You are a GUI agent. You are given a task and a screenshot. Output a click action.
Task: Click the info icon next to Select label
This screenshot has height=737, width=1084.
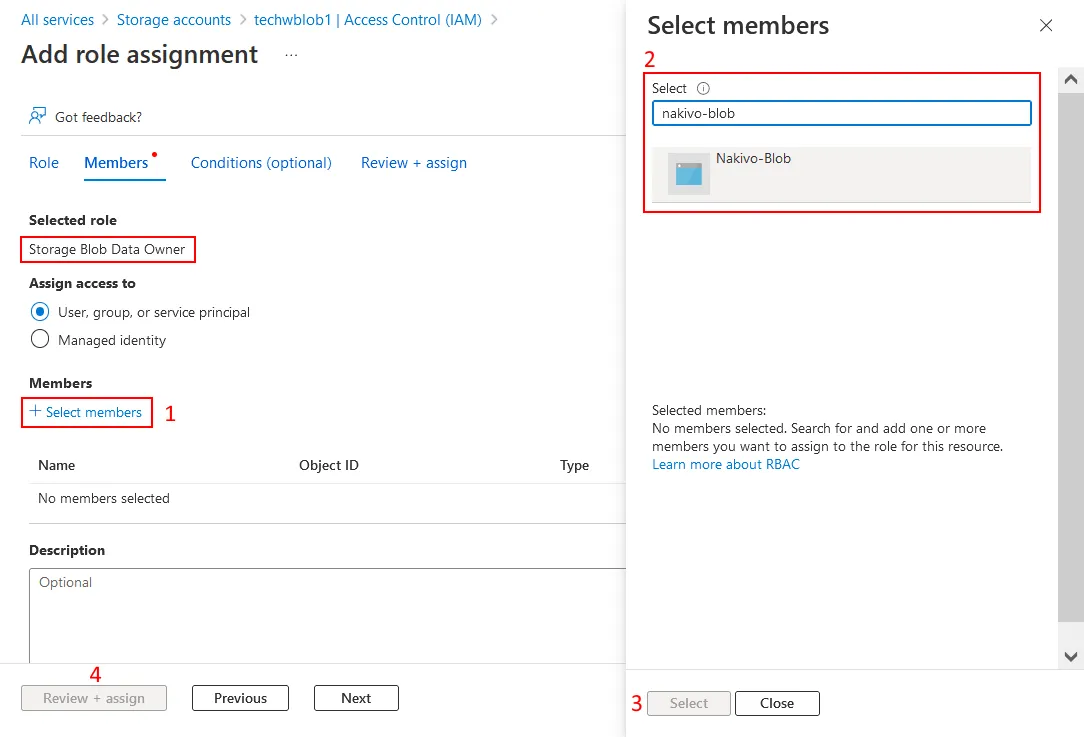(703, 88)
